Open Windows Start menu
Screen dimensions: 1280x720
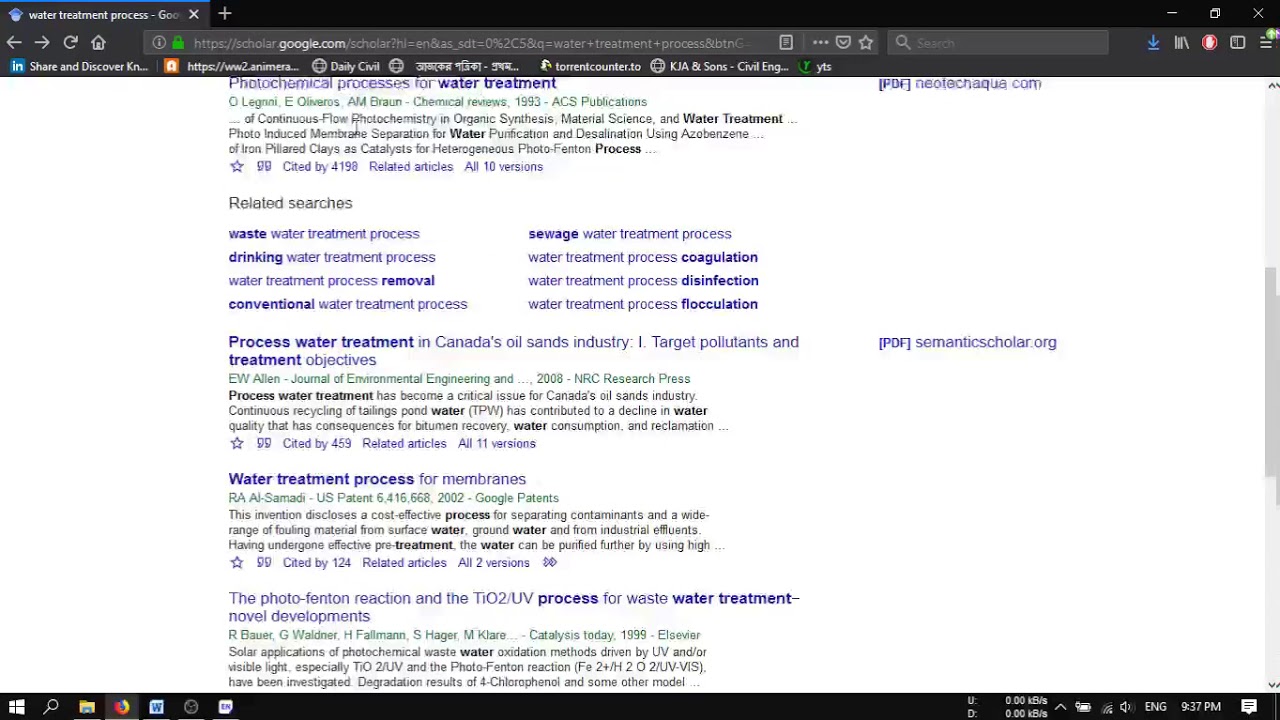point(16,707)
